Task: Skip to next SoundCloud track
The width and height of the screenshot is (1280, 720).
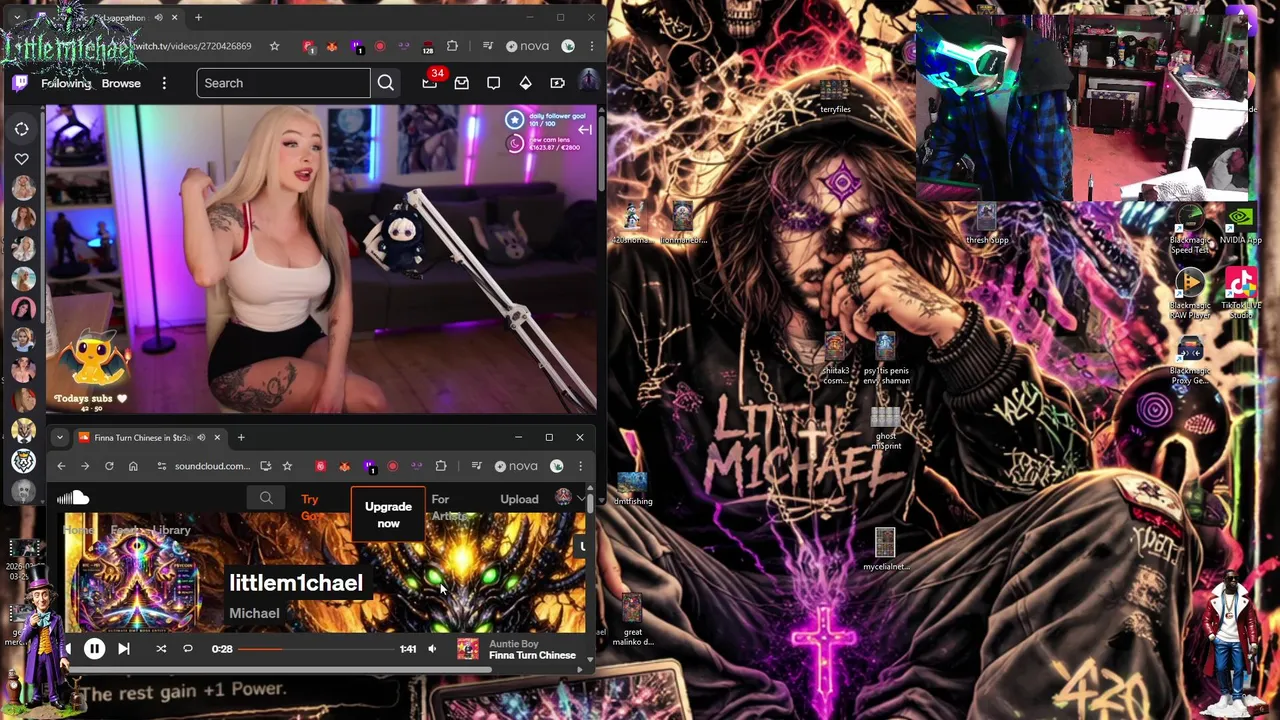Action: coord(124,649)
